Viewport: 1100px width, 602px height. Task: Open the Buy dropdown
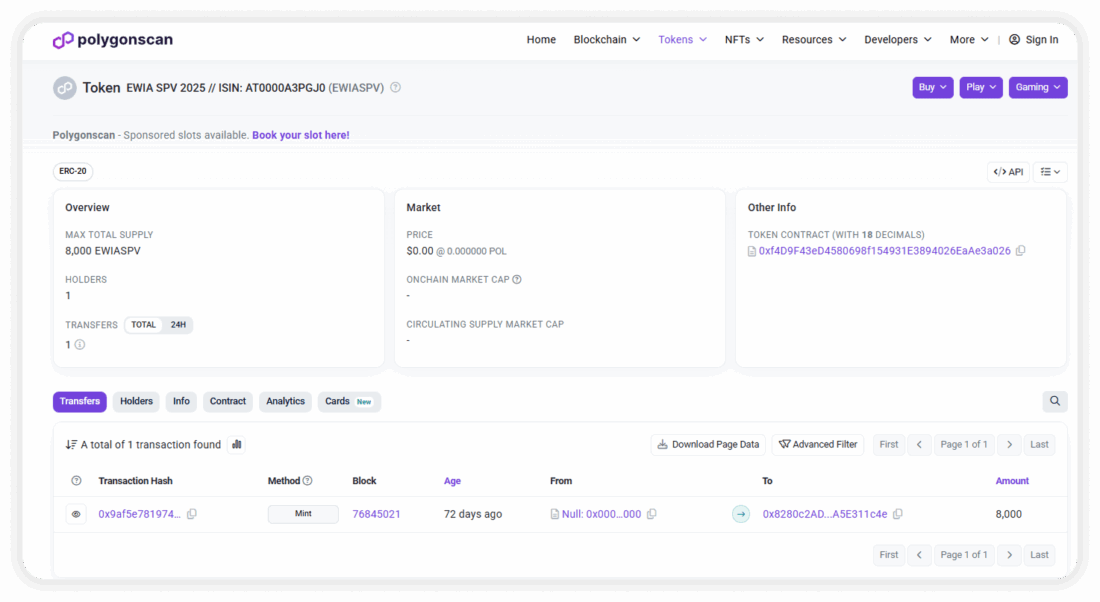pyautogui.click(x=932, y=88)
